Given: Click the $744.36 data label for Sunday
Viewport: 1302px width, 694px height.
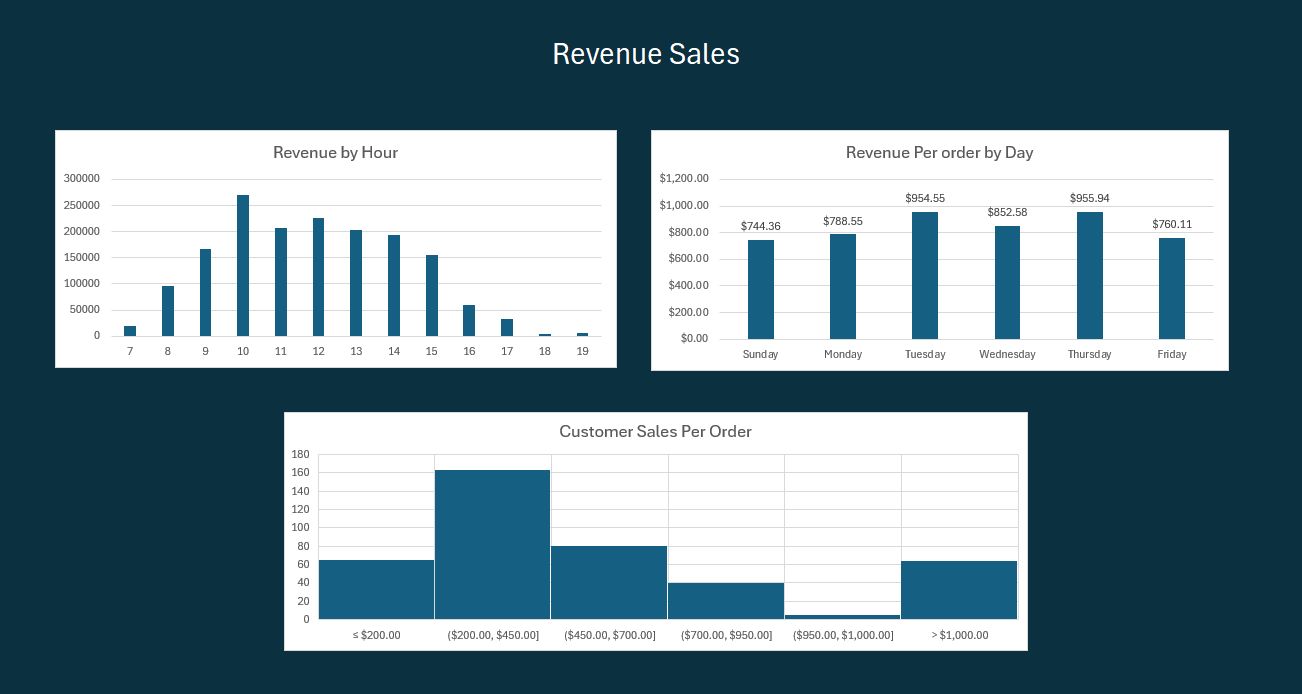Looking at the screenshot, I should click(x=760, y=226).
